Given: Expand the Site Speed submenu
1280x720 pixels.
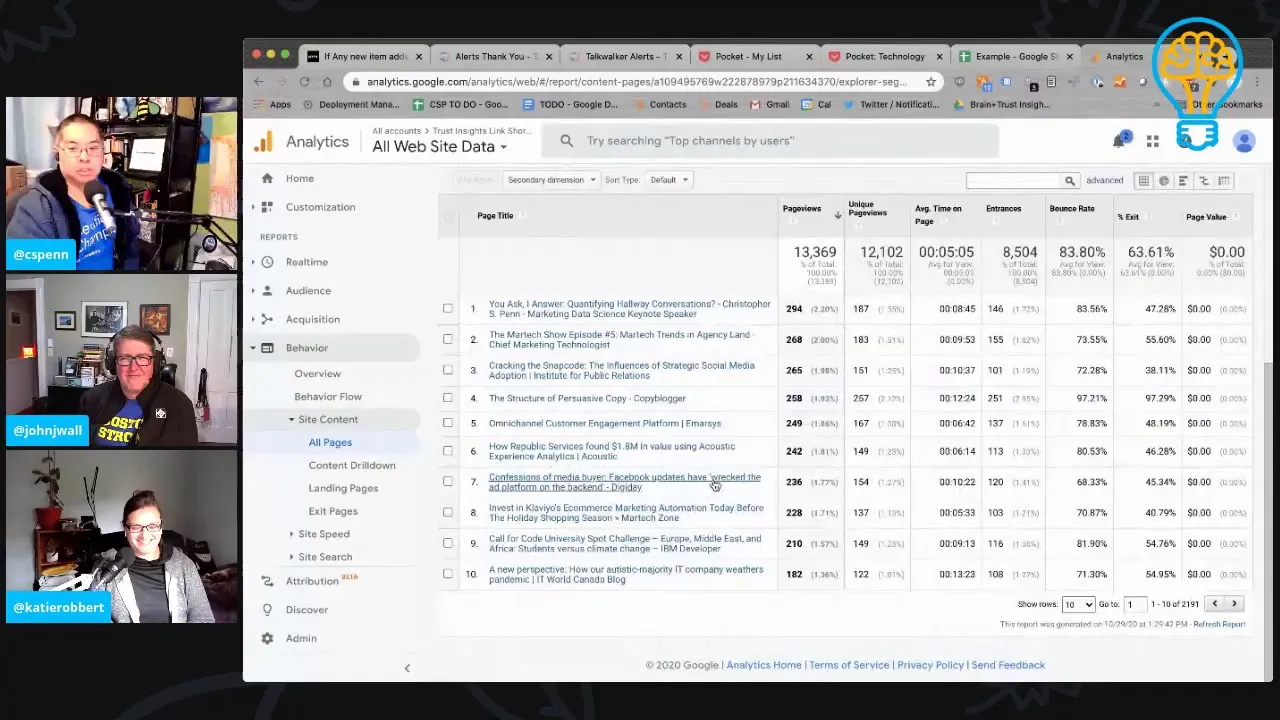Looking at the screenshot, I should tap(292, 534).
